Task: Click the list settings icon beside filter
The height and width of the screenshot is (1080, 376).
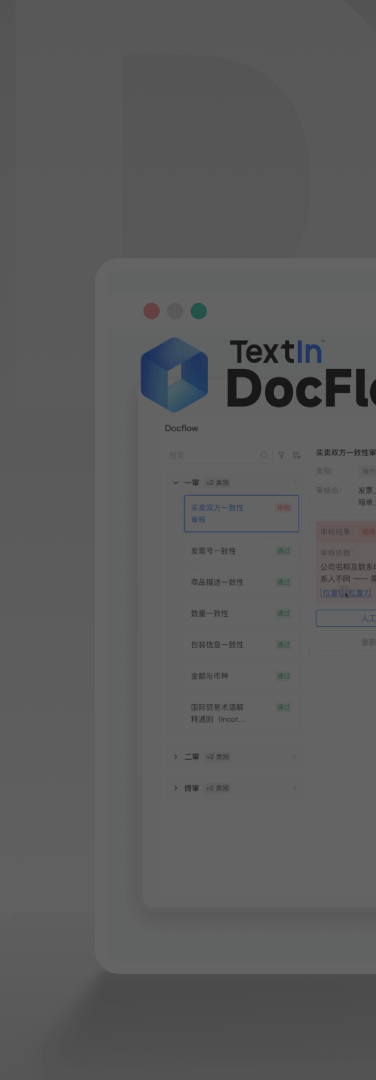Action: (296, 455)
